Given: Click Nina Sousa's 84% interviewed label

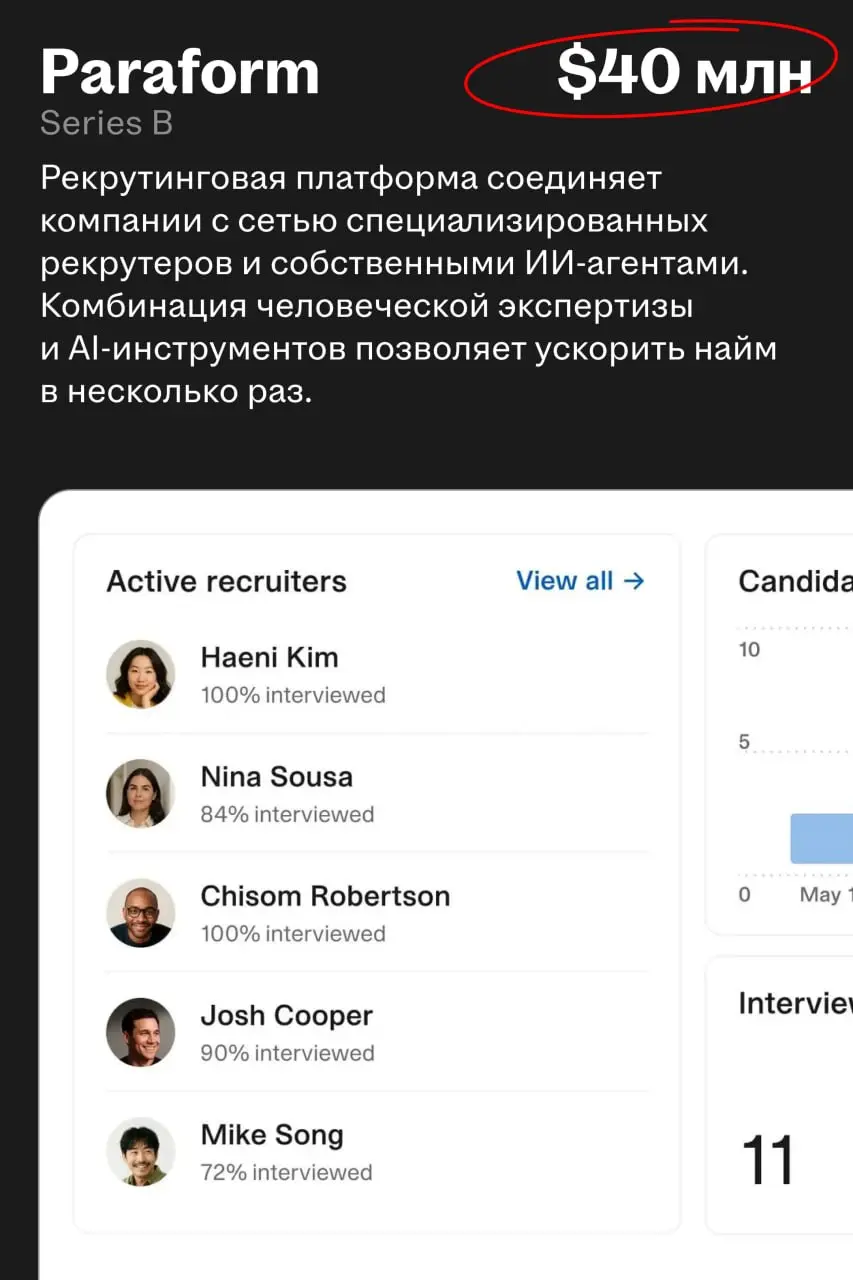Looking at the screenshot, I should [x=287, y=813].
